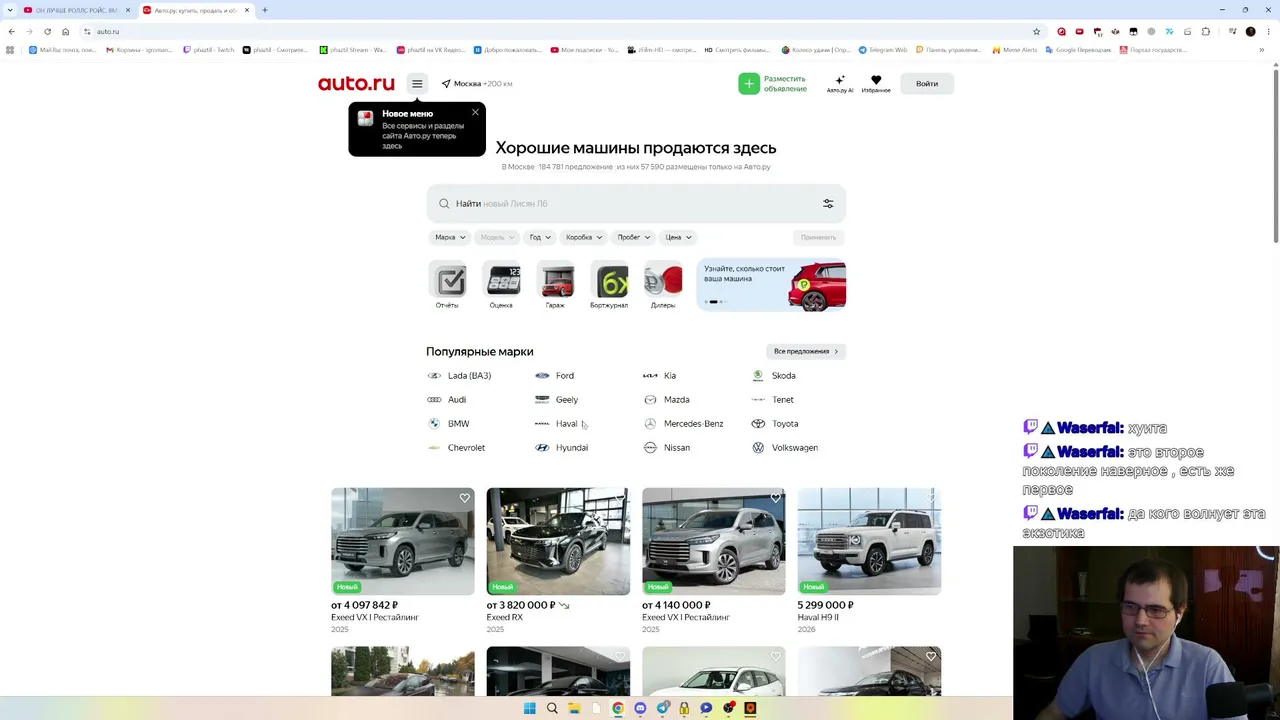Open the auto.ru hamburger menu
This screenshot has height=720, width=1280.
[x=417, y=84]
